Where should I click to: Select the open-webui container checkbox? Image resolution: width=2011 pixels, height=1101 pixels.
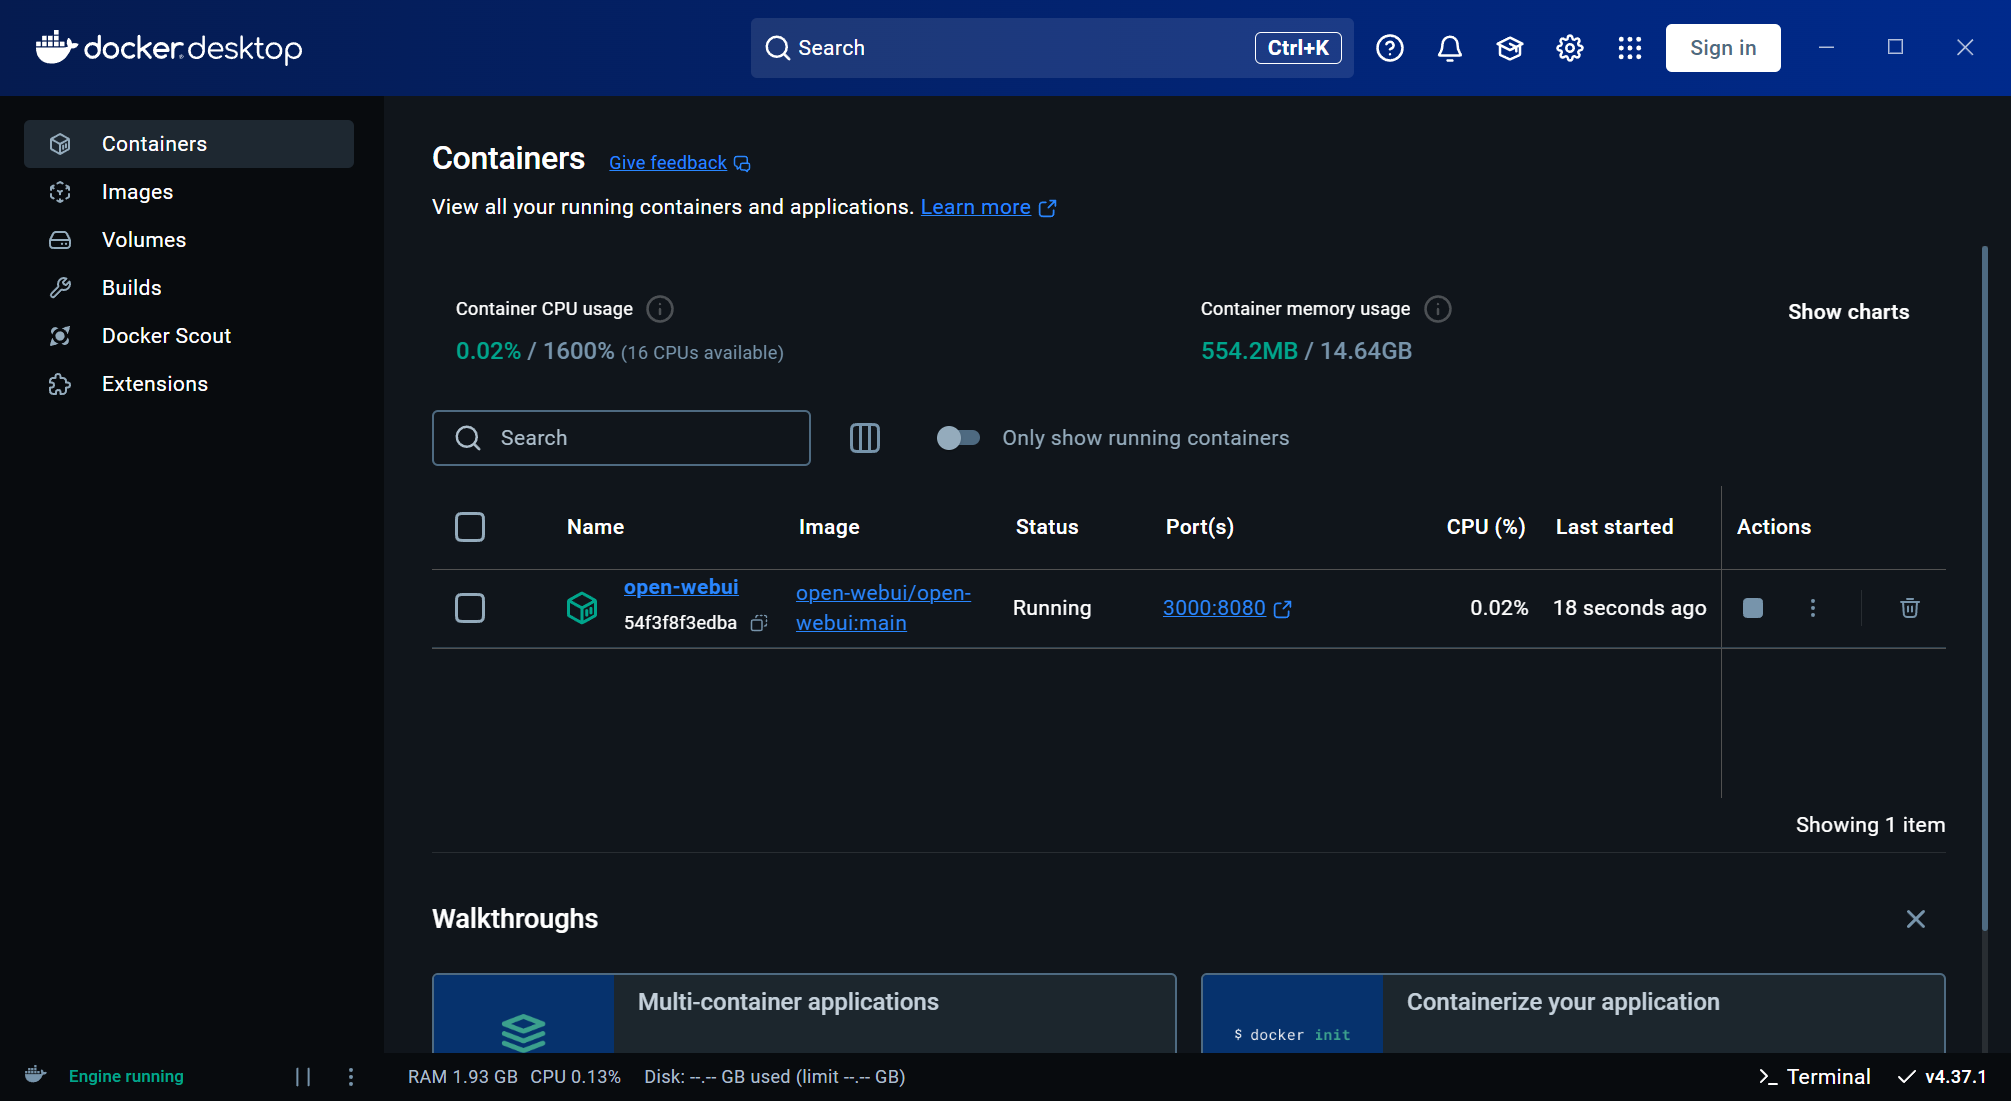[470, 607]
